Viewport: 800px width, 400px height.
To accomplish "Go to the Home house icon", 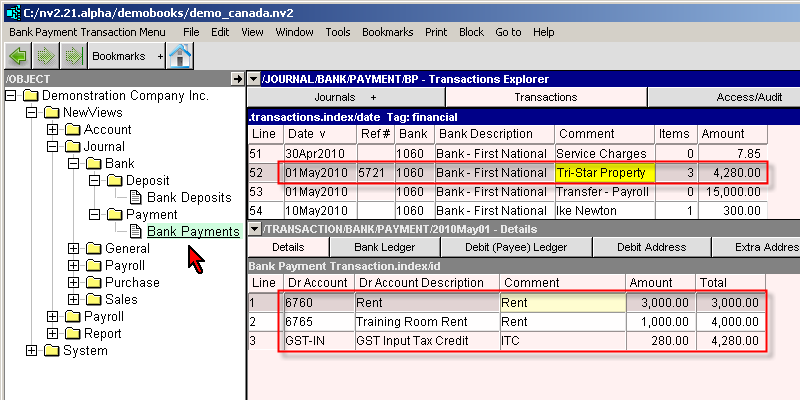I will (x=180, y=56).
